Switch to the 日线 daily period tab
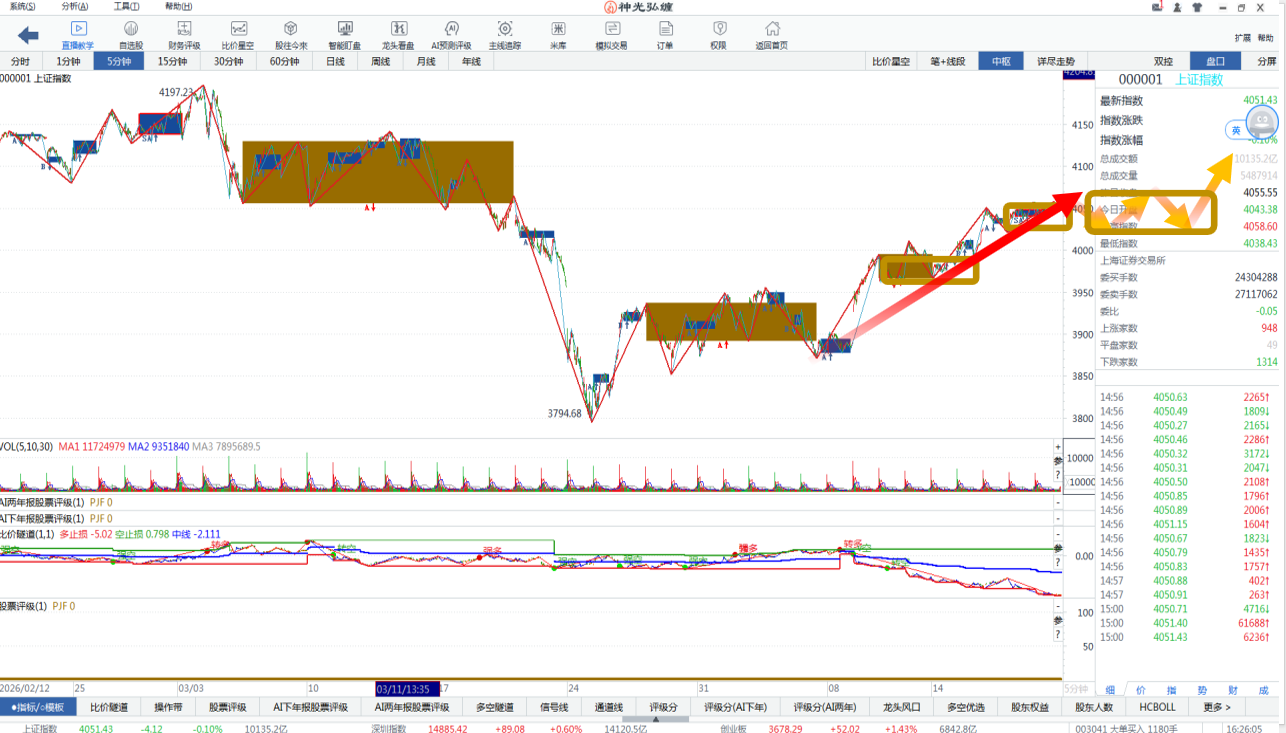This screenshot has height=733, width=1286. point(336,61)
